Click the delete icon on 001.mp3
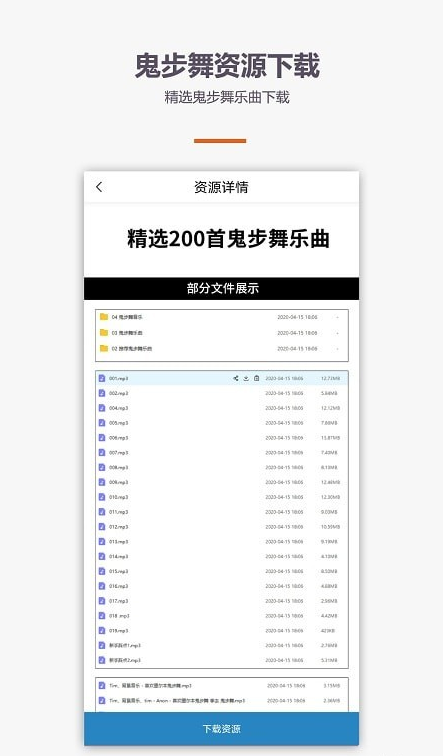 tap(256, 378)
